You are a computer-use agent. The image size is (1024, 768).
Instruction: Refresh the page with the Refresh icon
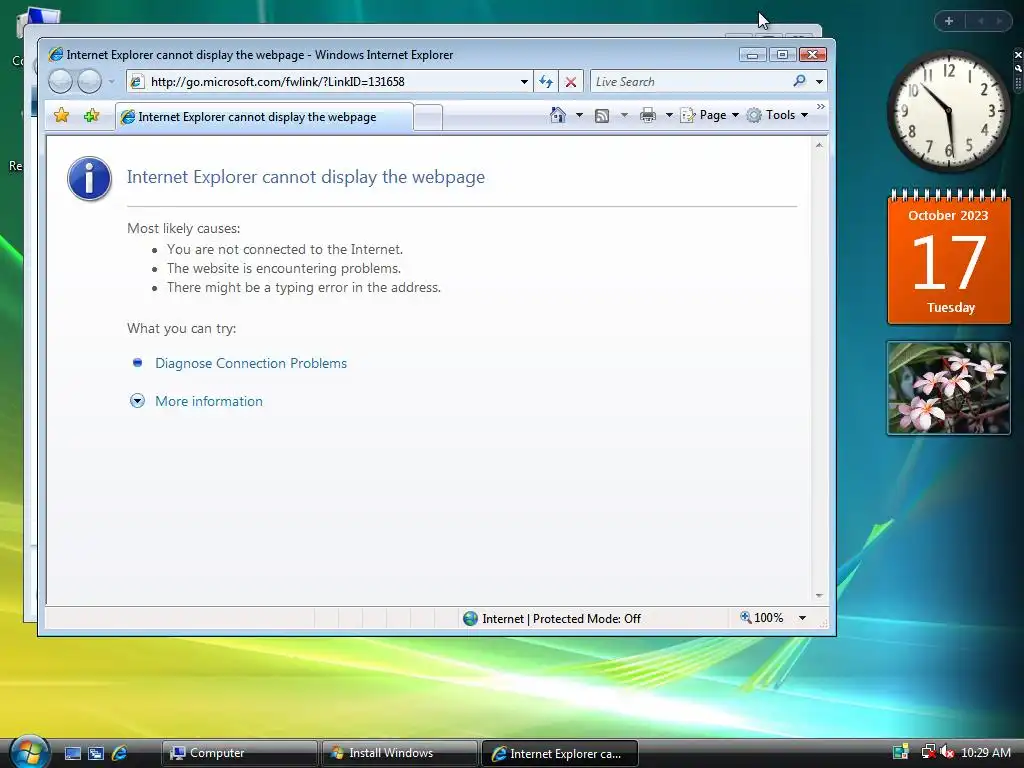tap(546, 82)
